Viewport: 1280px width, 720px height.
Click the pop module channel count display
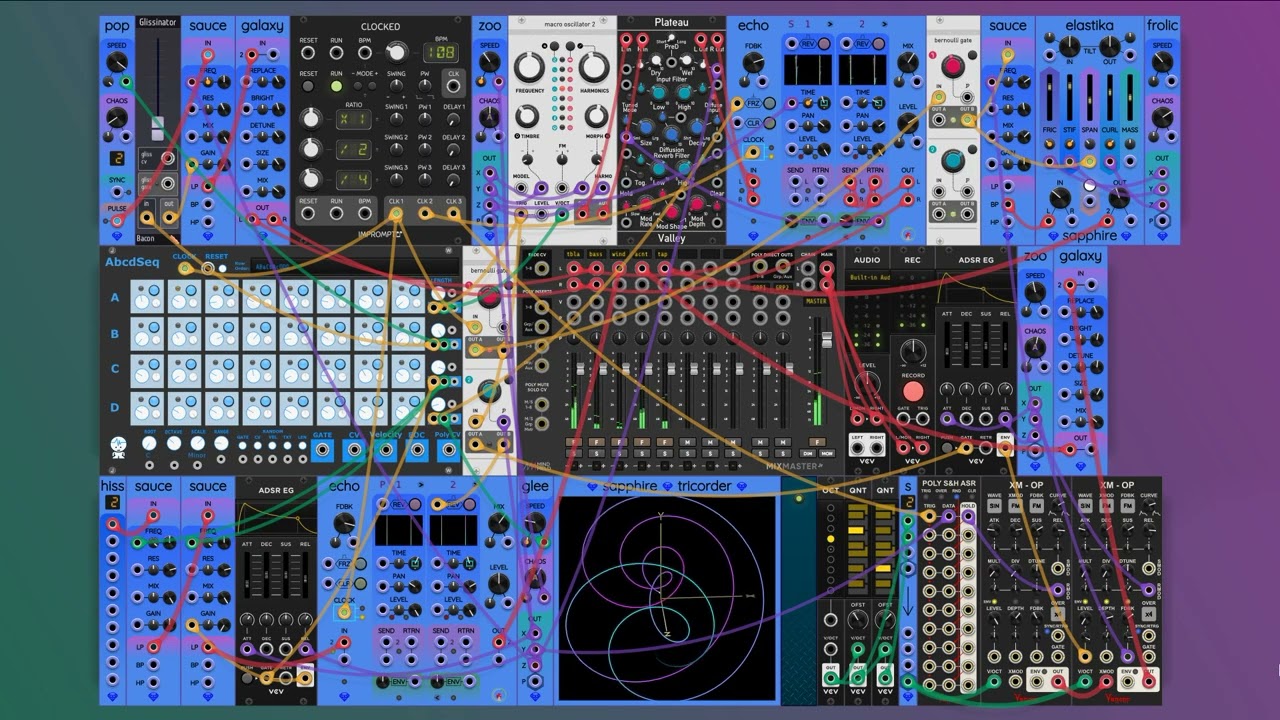pos(116,158)
